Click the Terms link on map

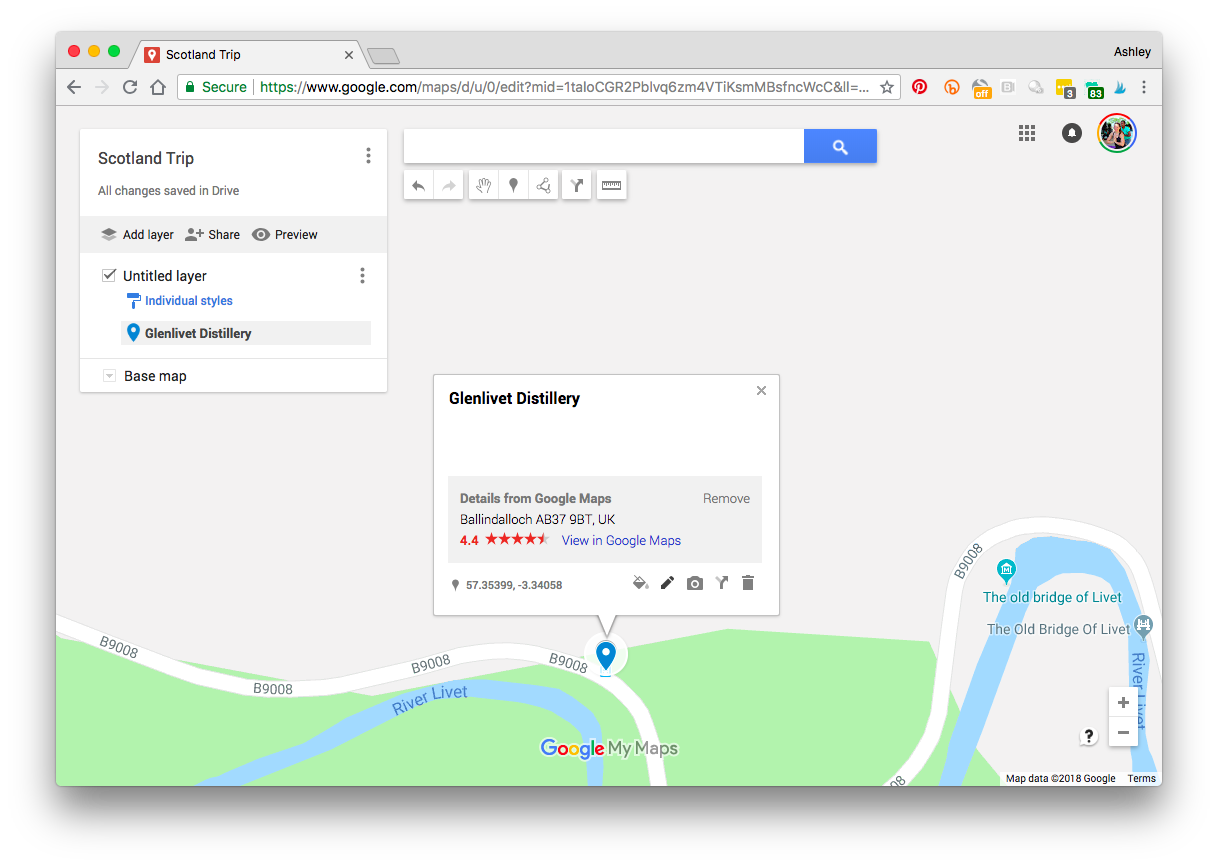[1141, 778]
